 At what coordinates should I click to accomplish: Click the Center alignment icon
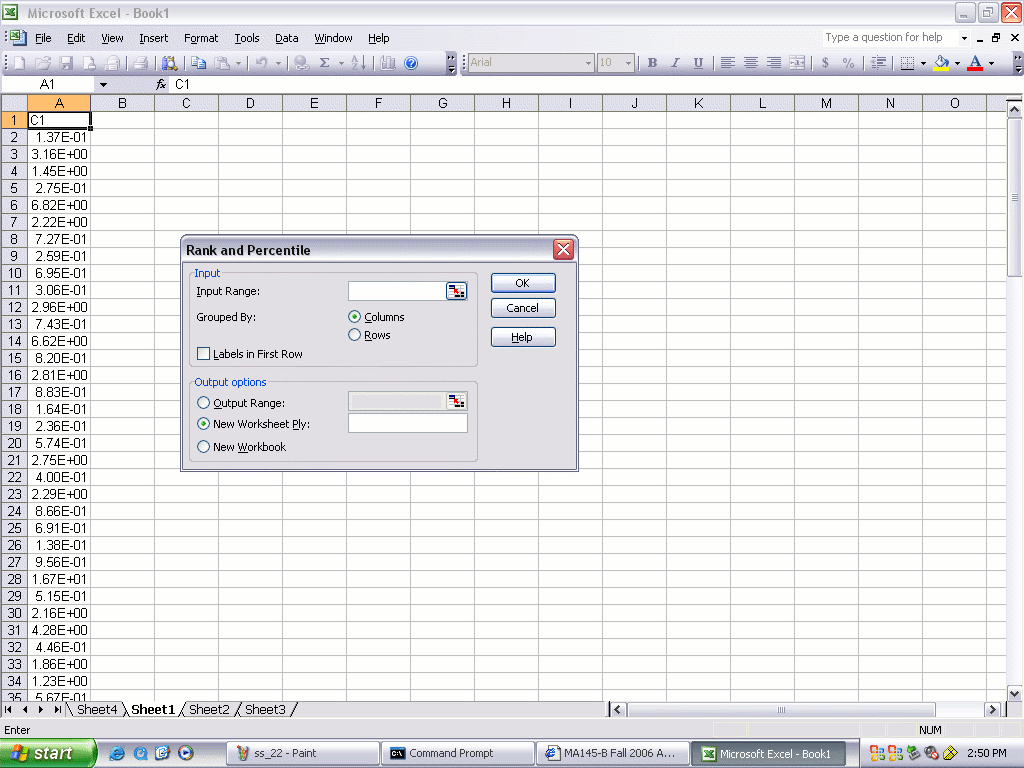[750, 63]
